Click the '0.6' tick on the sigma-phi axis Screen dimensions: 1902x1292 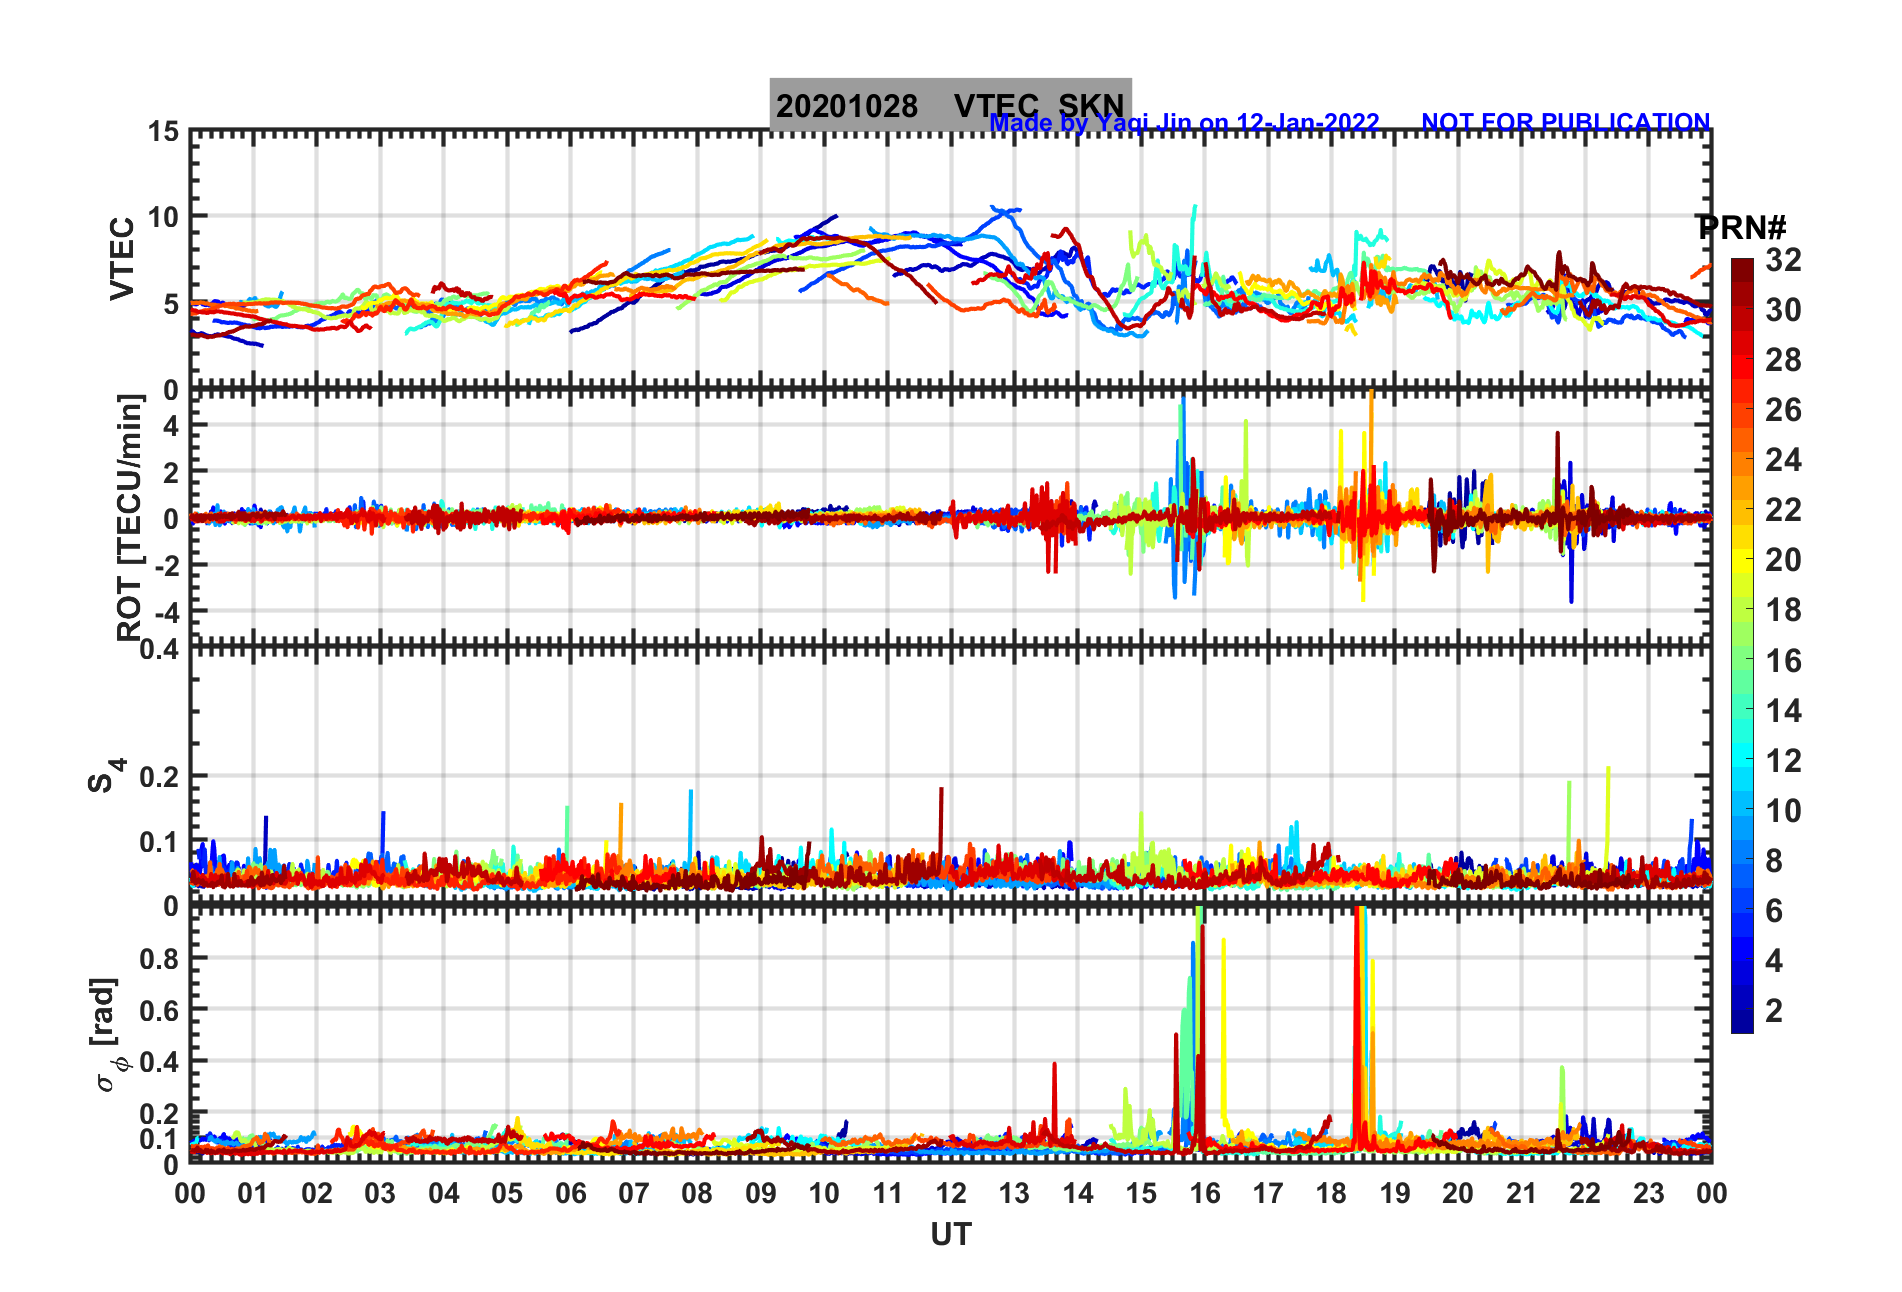160,1010
